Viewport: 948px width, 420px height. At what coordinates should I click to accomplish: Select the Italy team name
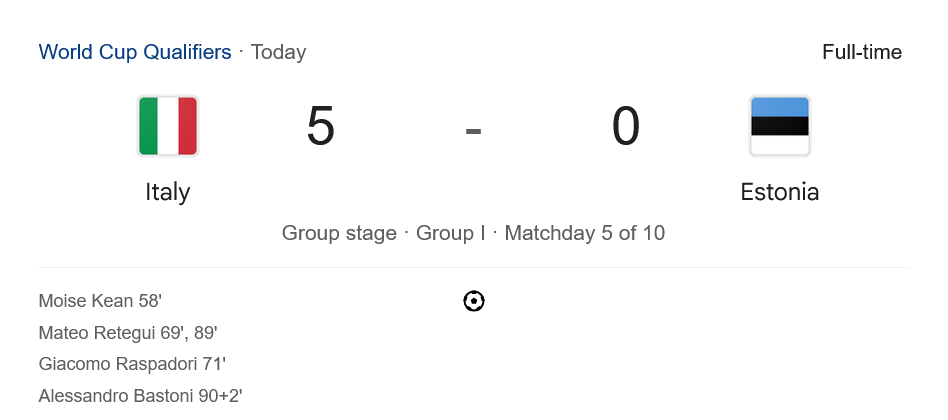tap(168, 192)
